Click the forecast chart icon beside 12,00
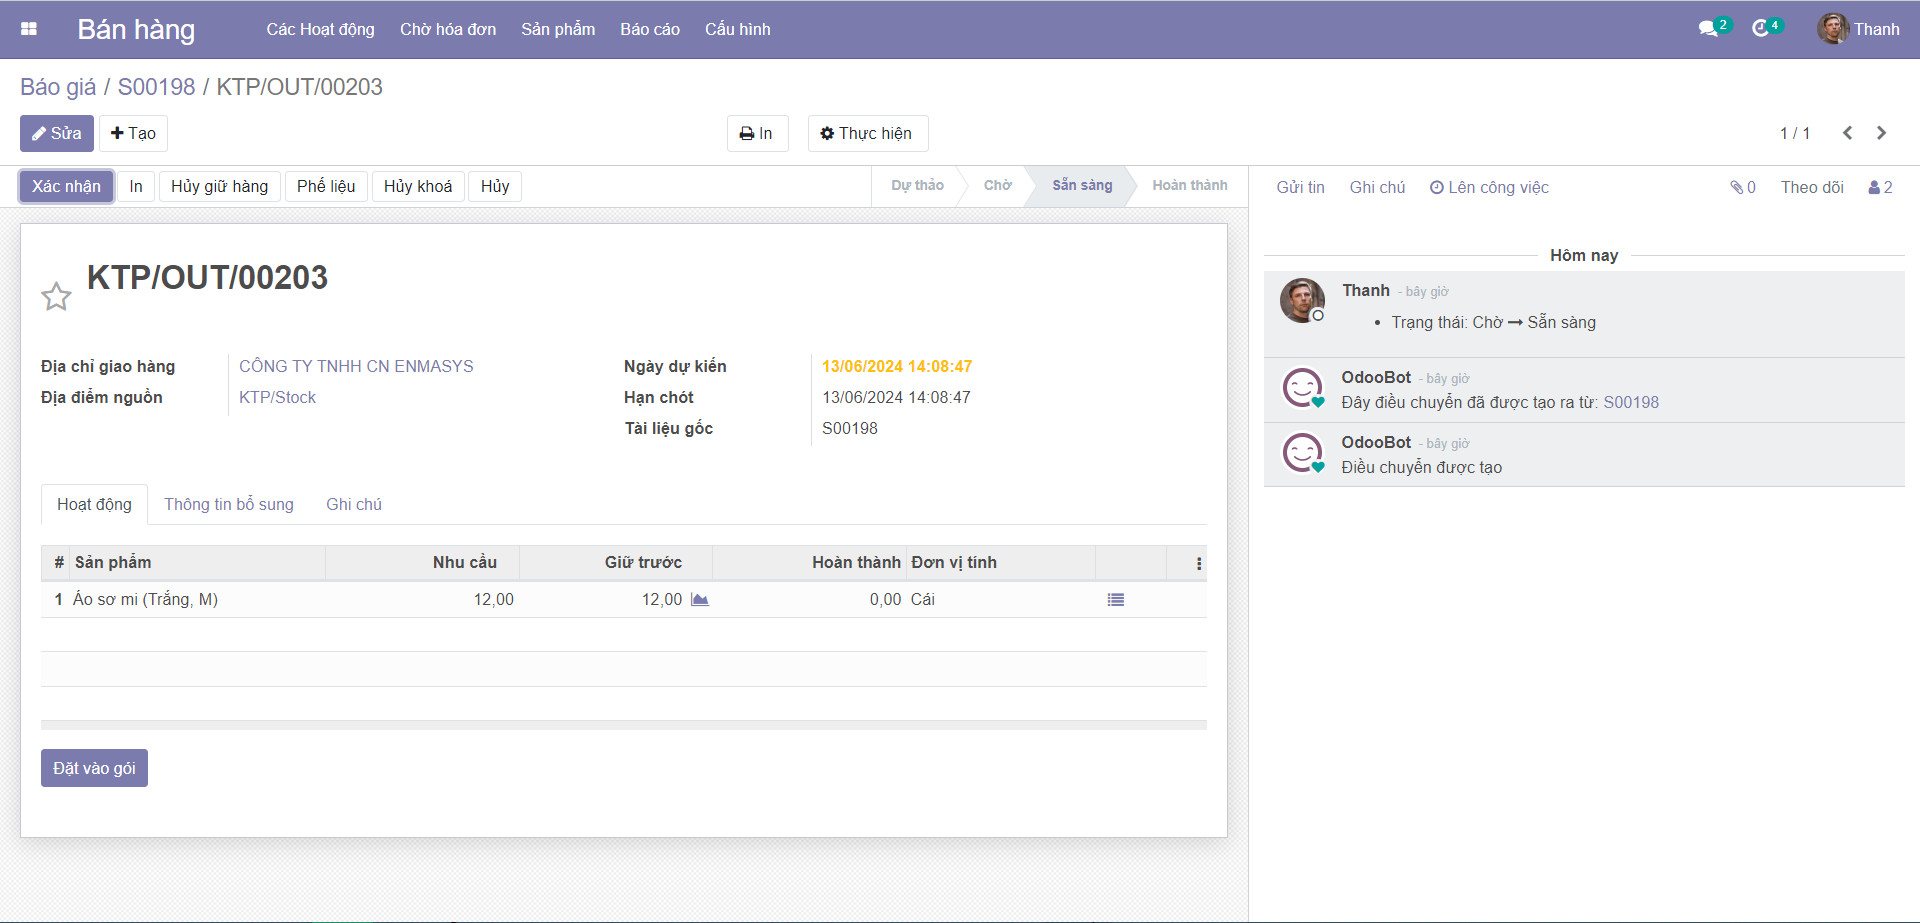The height and width of the screenshot is (923, 1920). tap(700, 600)
